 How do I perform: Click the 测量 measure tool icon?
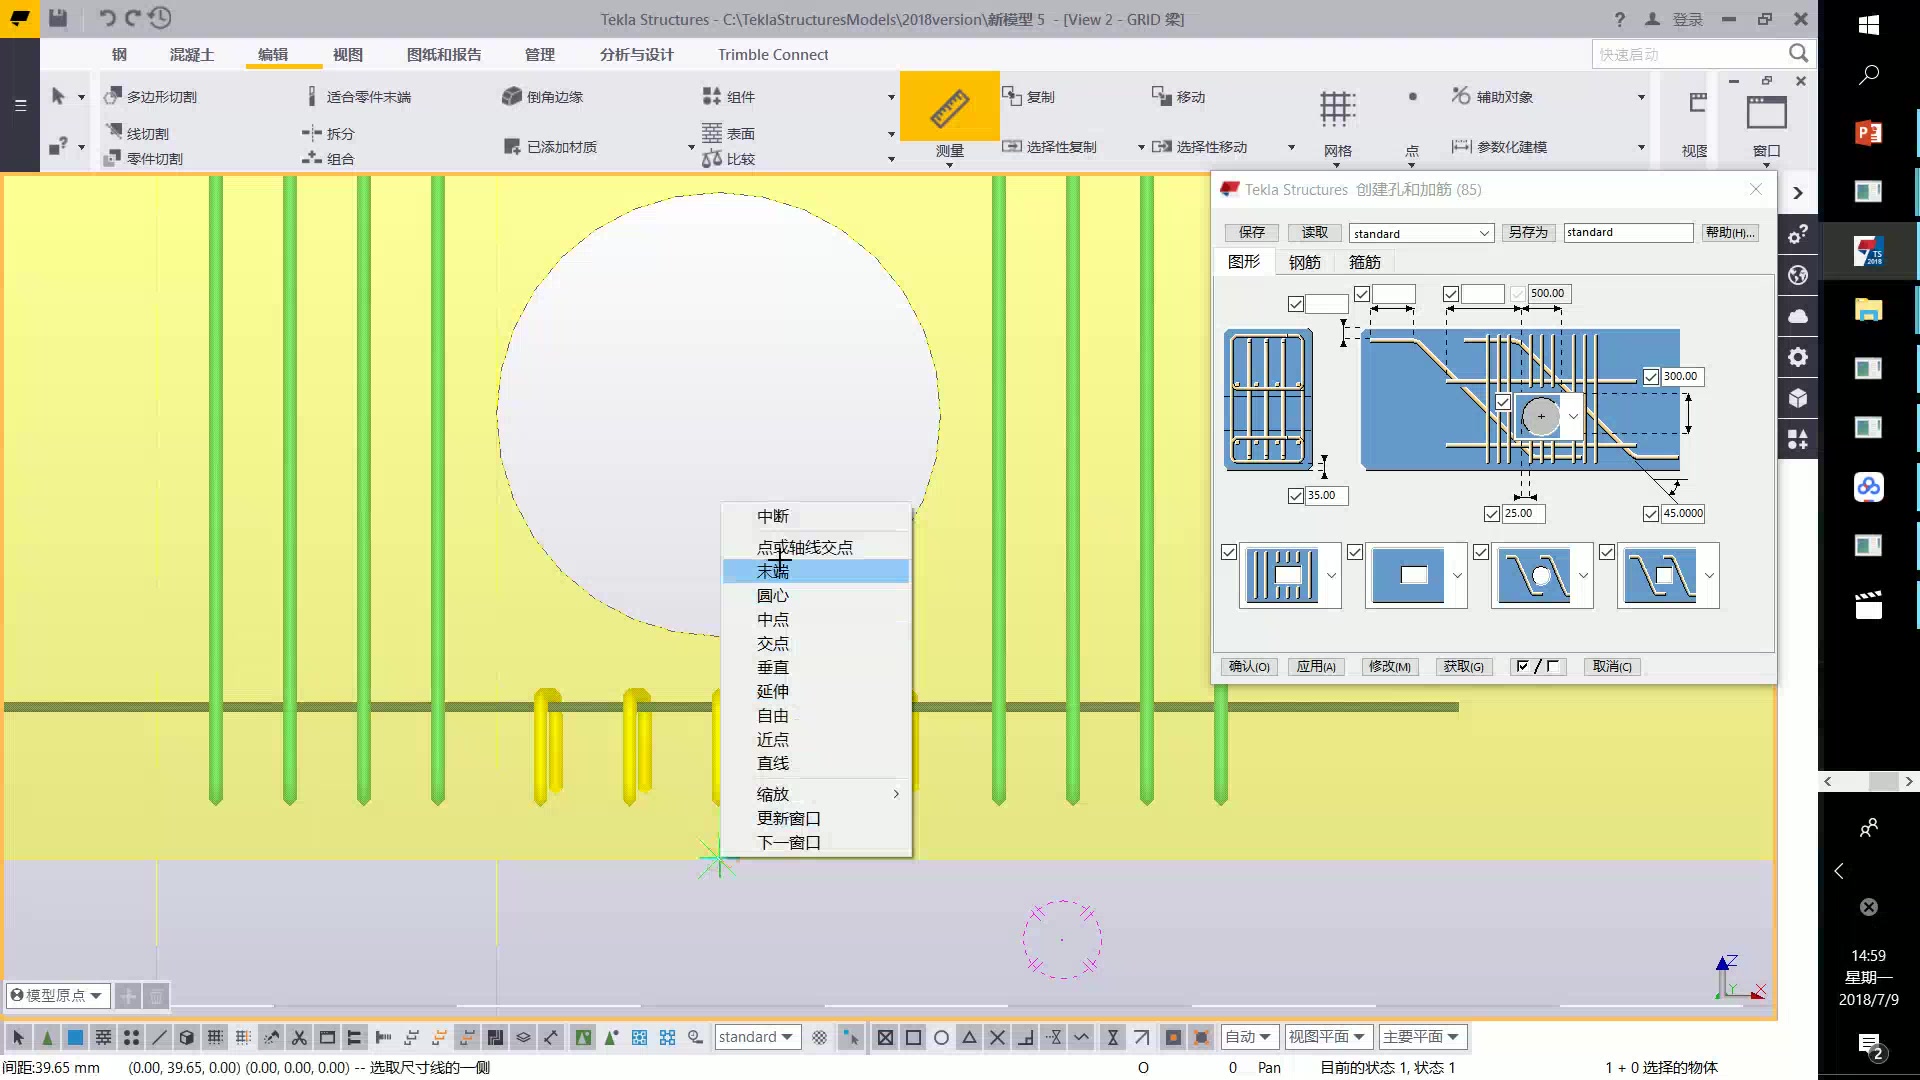[x=949, y=108]
